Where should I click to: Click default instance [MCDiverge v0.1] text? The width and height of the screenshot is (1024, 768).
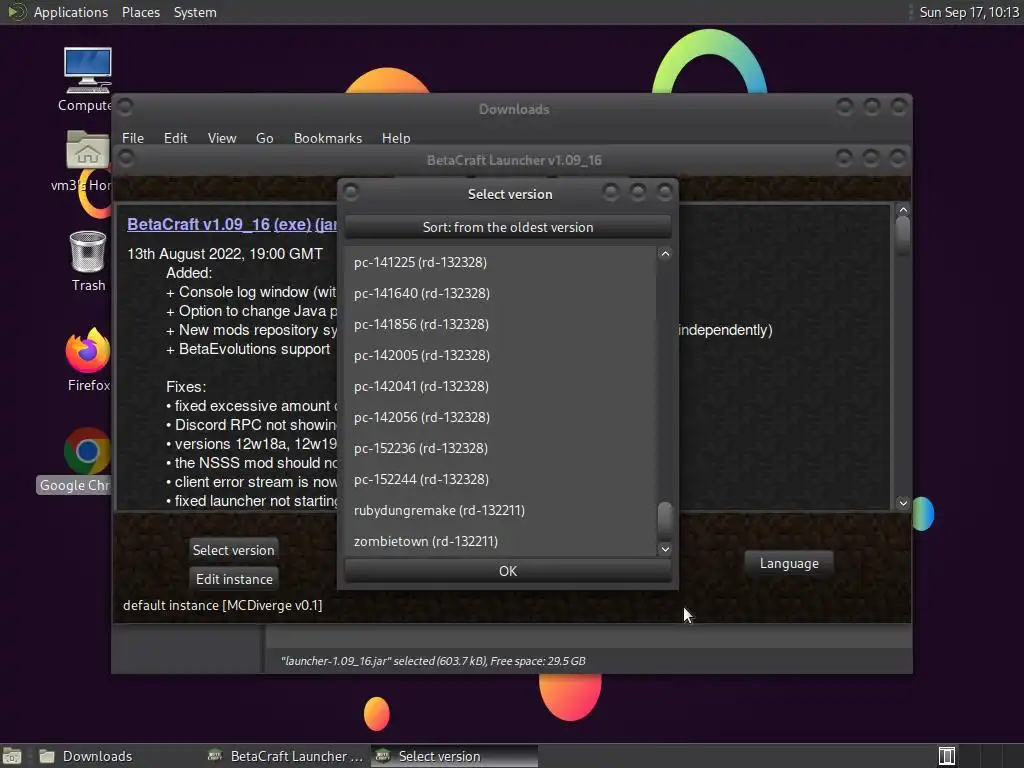(x=223, y=605)
